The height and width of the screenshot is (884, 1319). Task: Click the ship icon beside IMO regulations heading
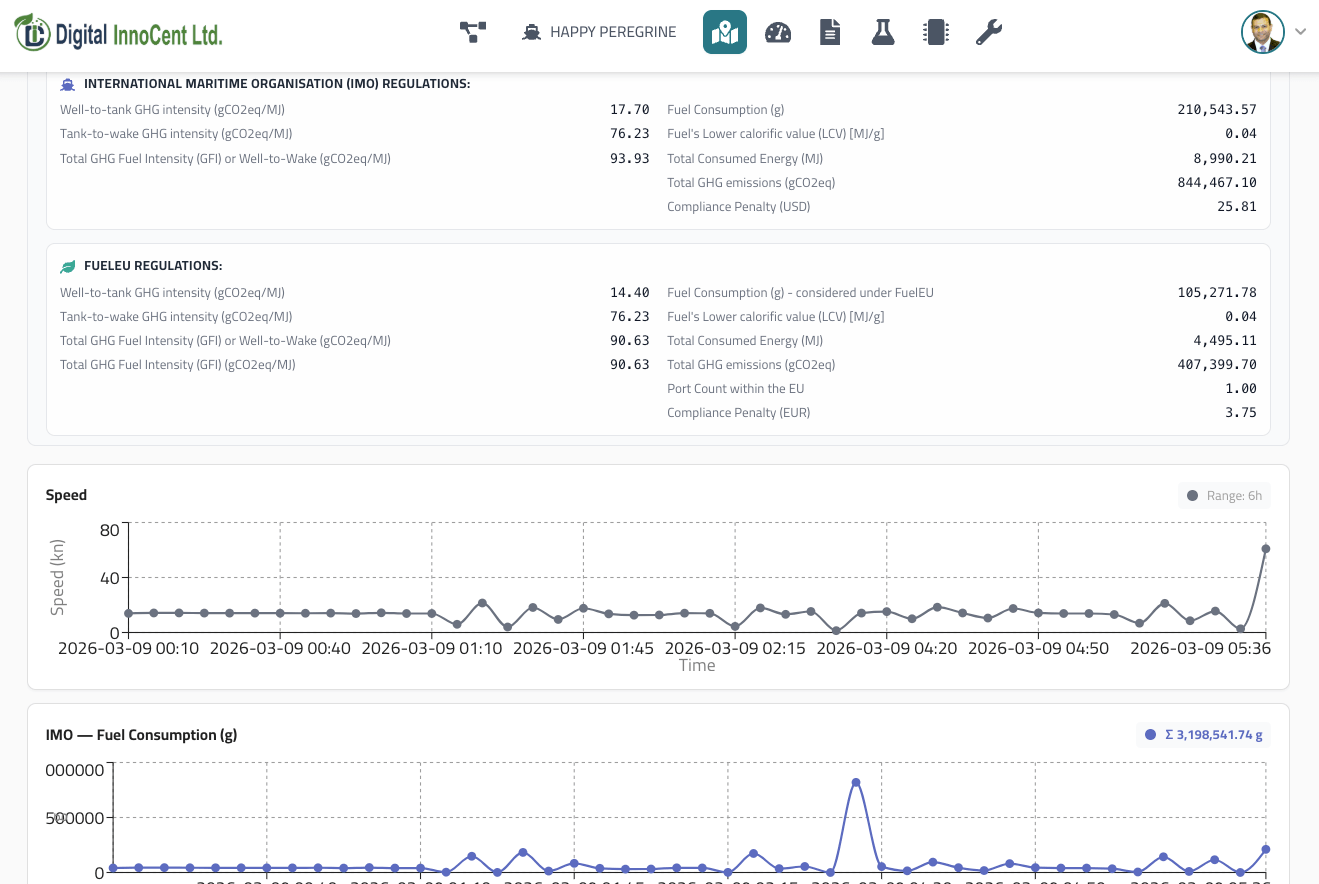click(68, 84)
